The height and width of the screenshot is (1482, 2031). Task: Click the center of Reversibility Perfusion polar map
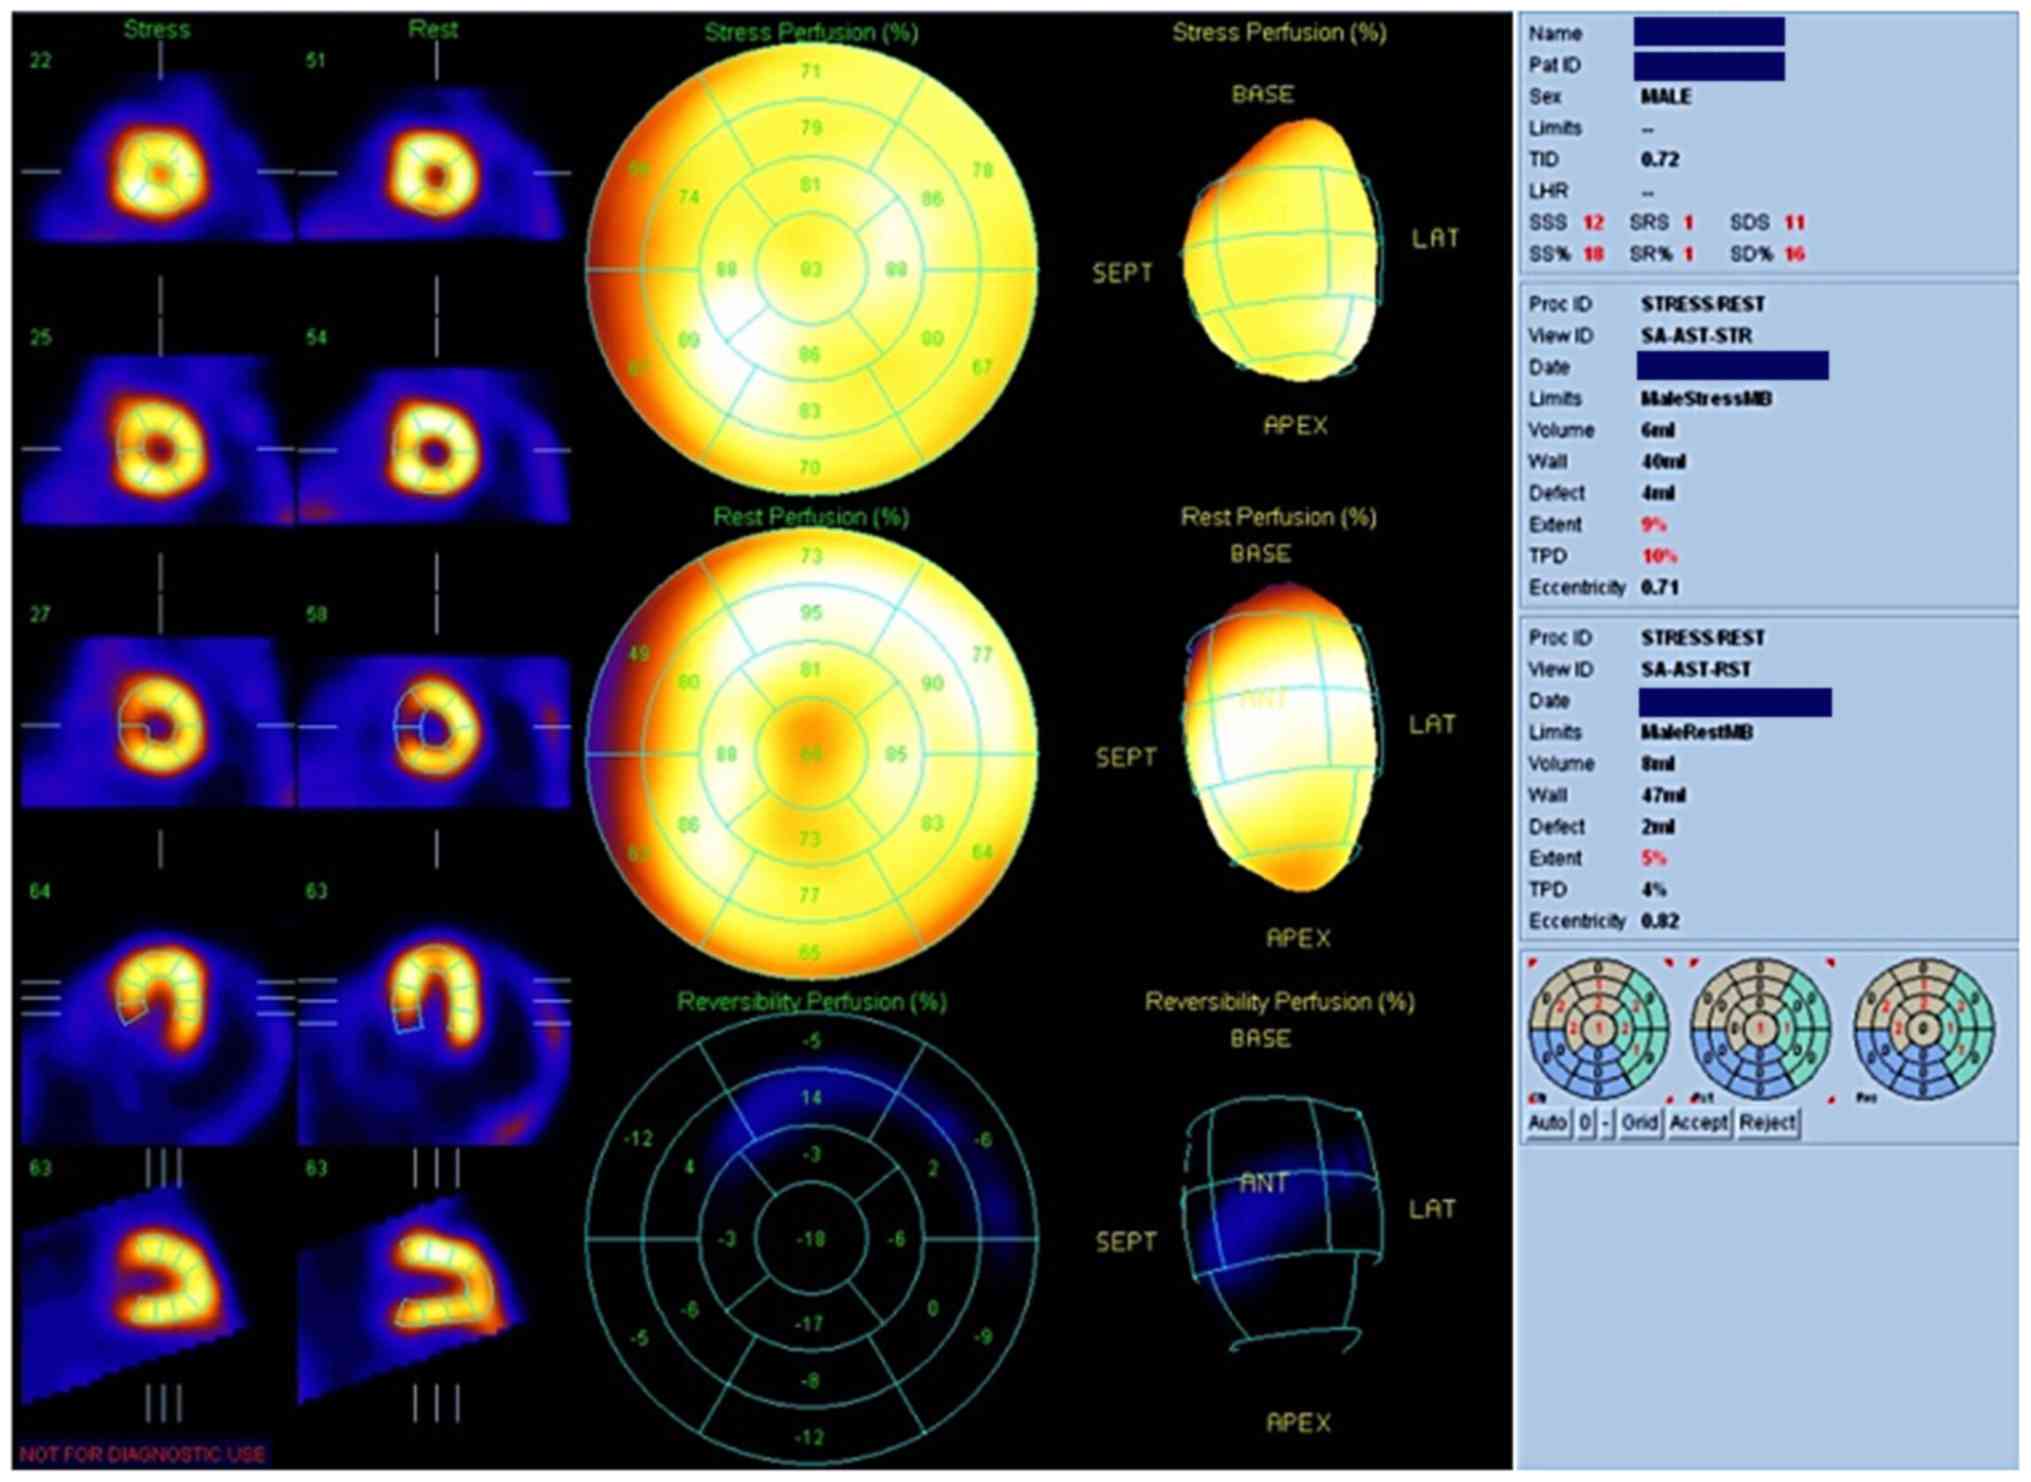coord(811,1238)
